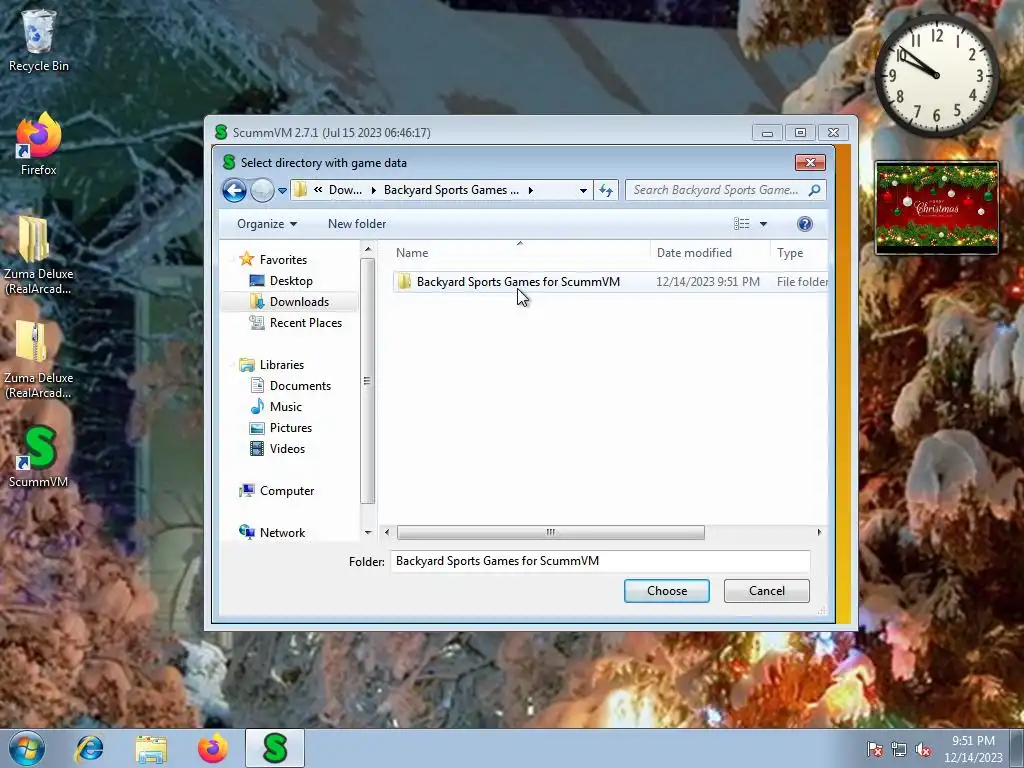Click the muted volume tray icon

coord(923,749)
